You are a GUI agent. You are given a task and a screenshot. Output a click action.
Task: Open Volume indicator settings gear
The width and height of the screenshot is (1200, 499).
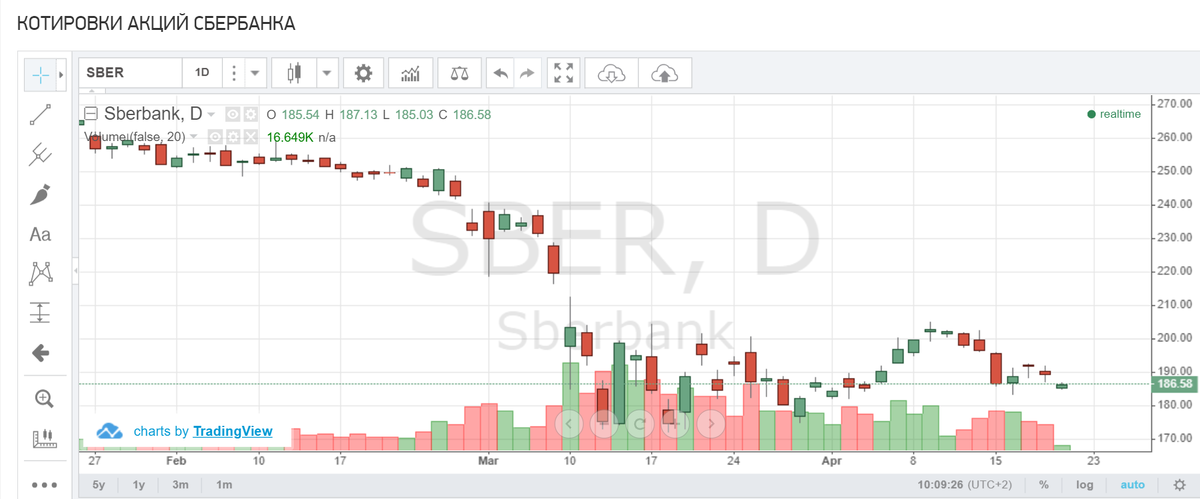[232, 137]
